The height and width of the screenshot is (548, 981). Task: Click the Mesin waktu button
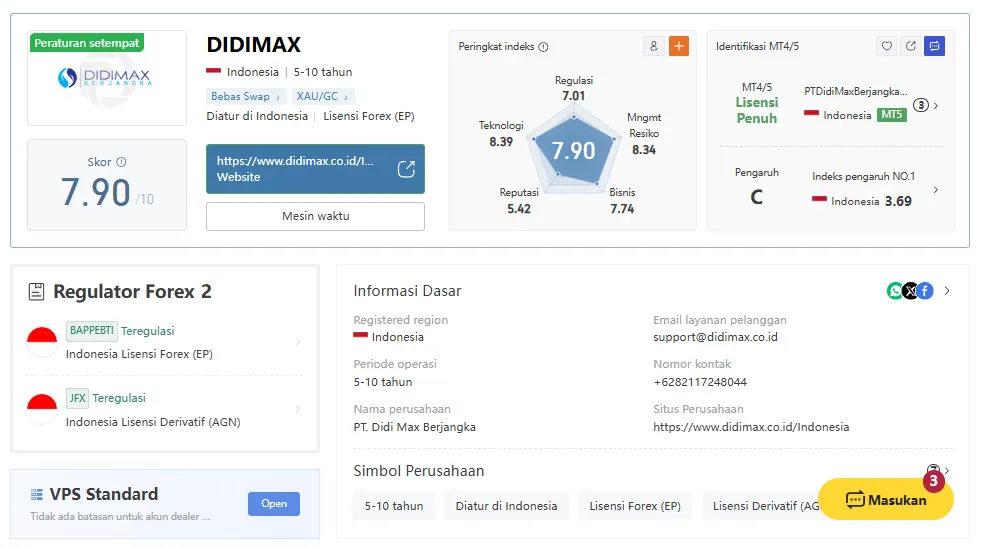tap(315, 216)
